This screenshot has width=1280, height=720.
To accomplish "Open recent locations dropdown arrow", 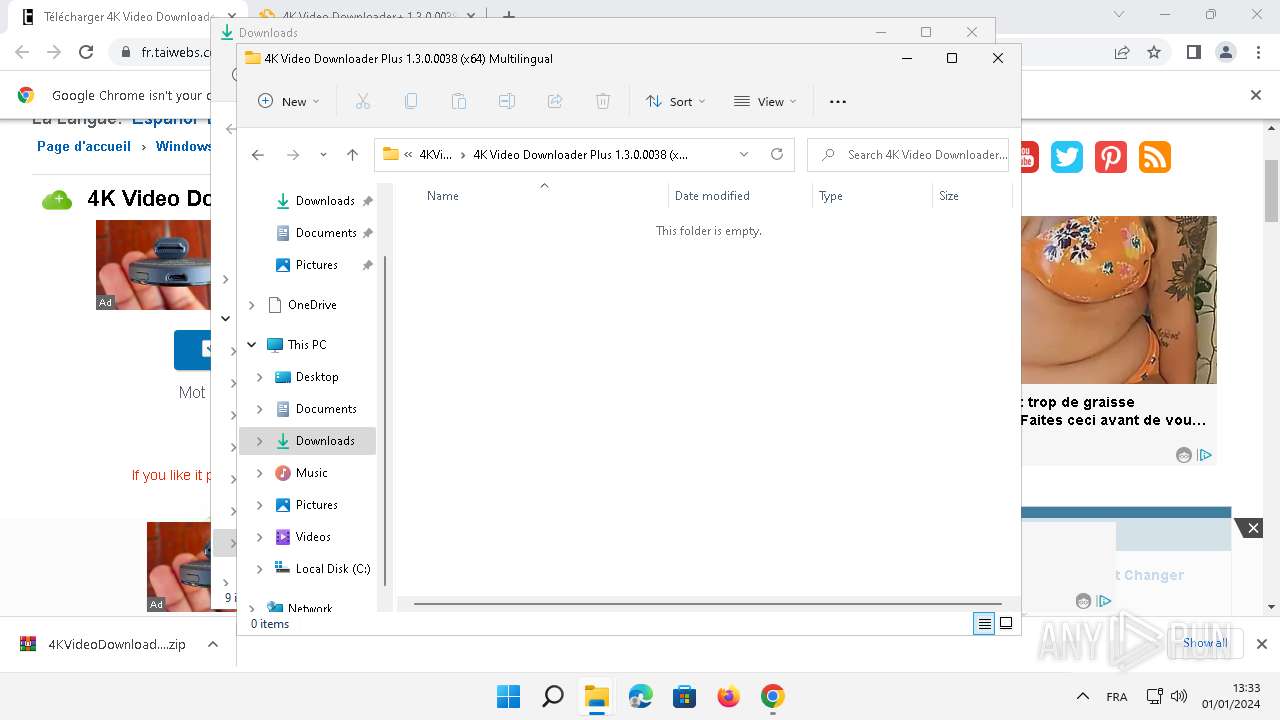I will 323,155.
